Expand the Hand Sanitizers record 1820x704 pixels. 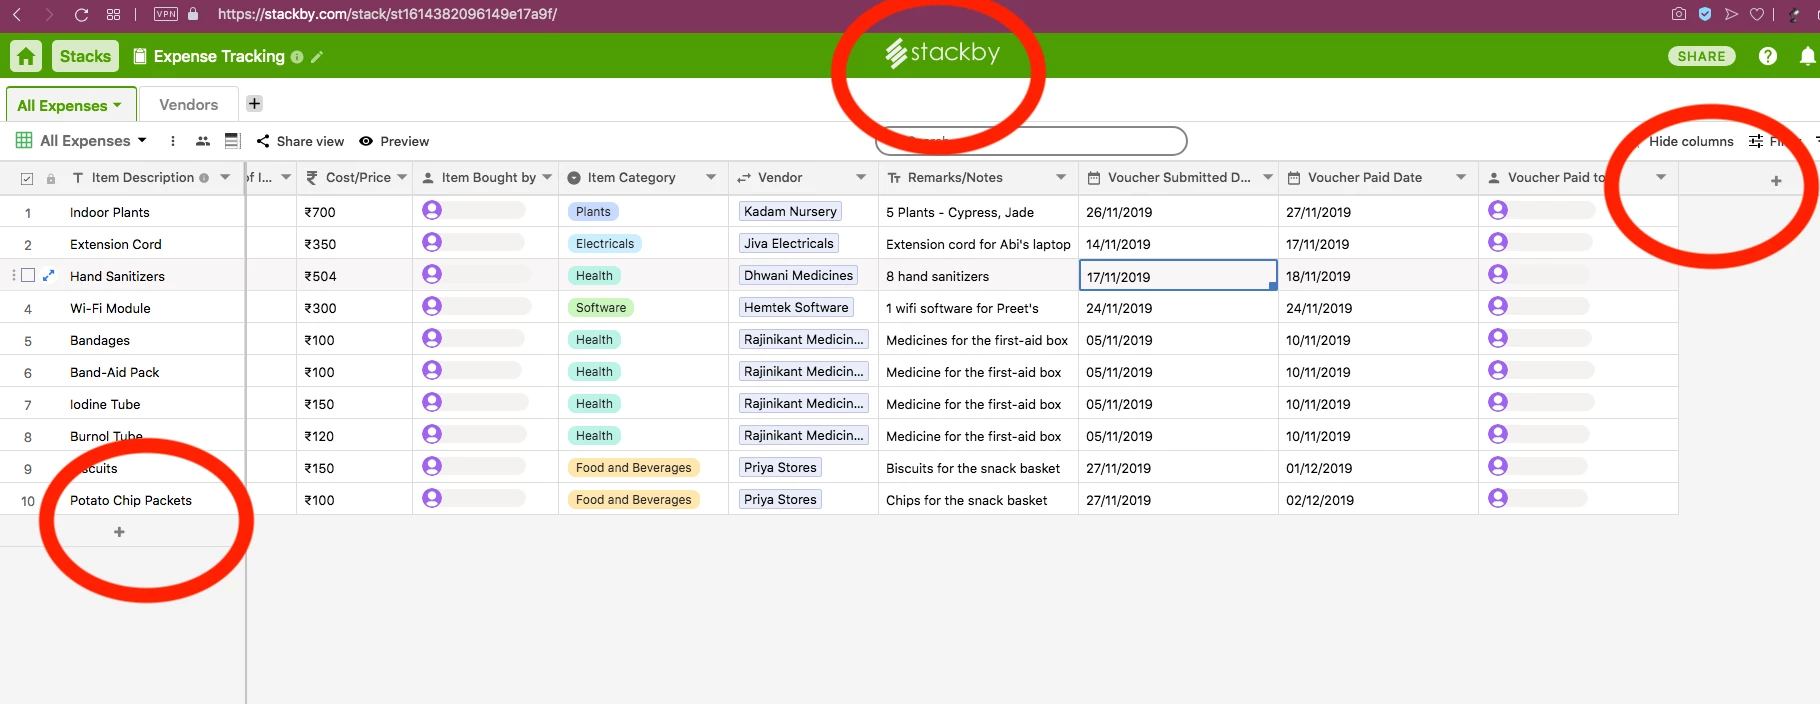point(48,275)
